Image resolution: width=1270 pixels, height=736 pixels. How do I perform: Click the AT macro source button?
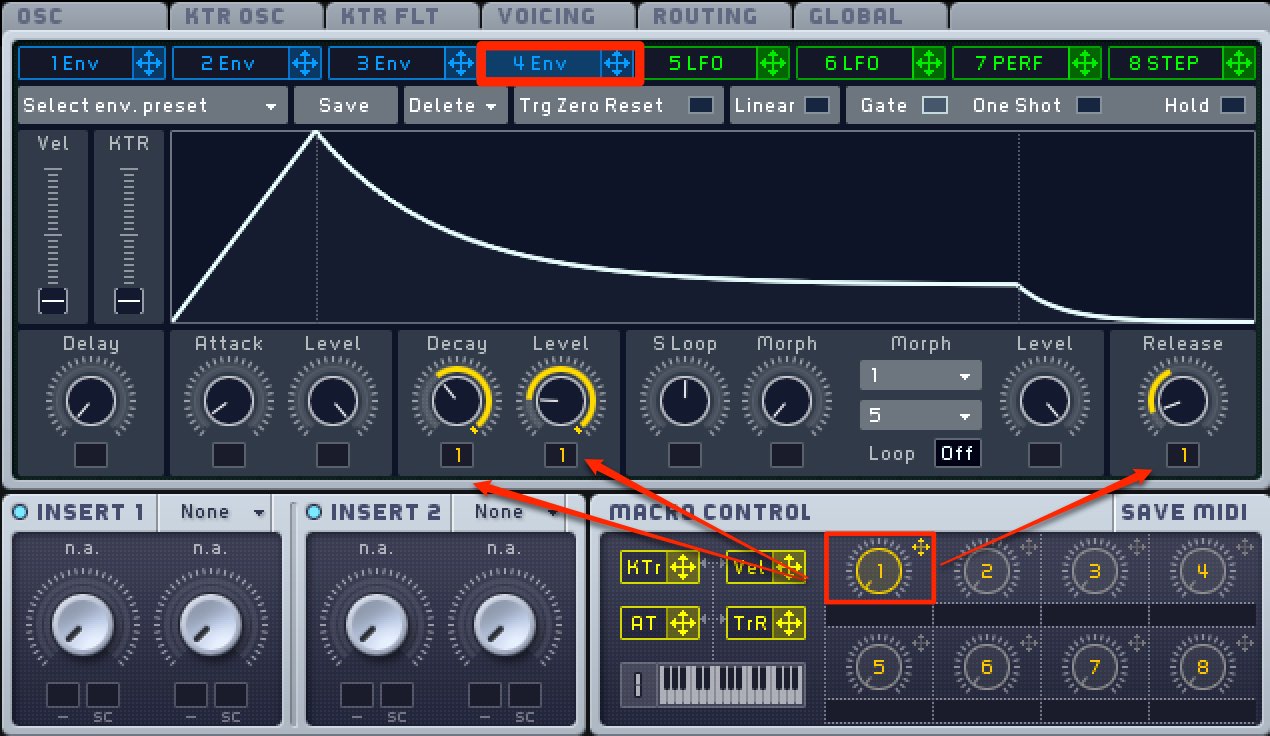point(645,623)
